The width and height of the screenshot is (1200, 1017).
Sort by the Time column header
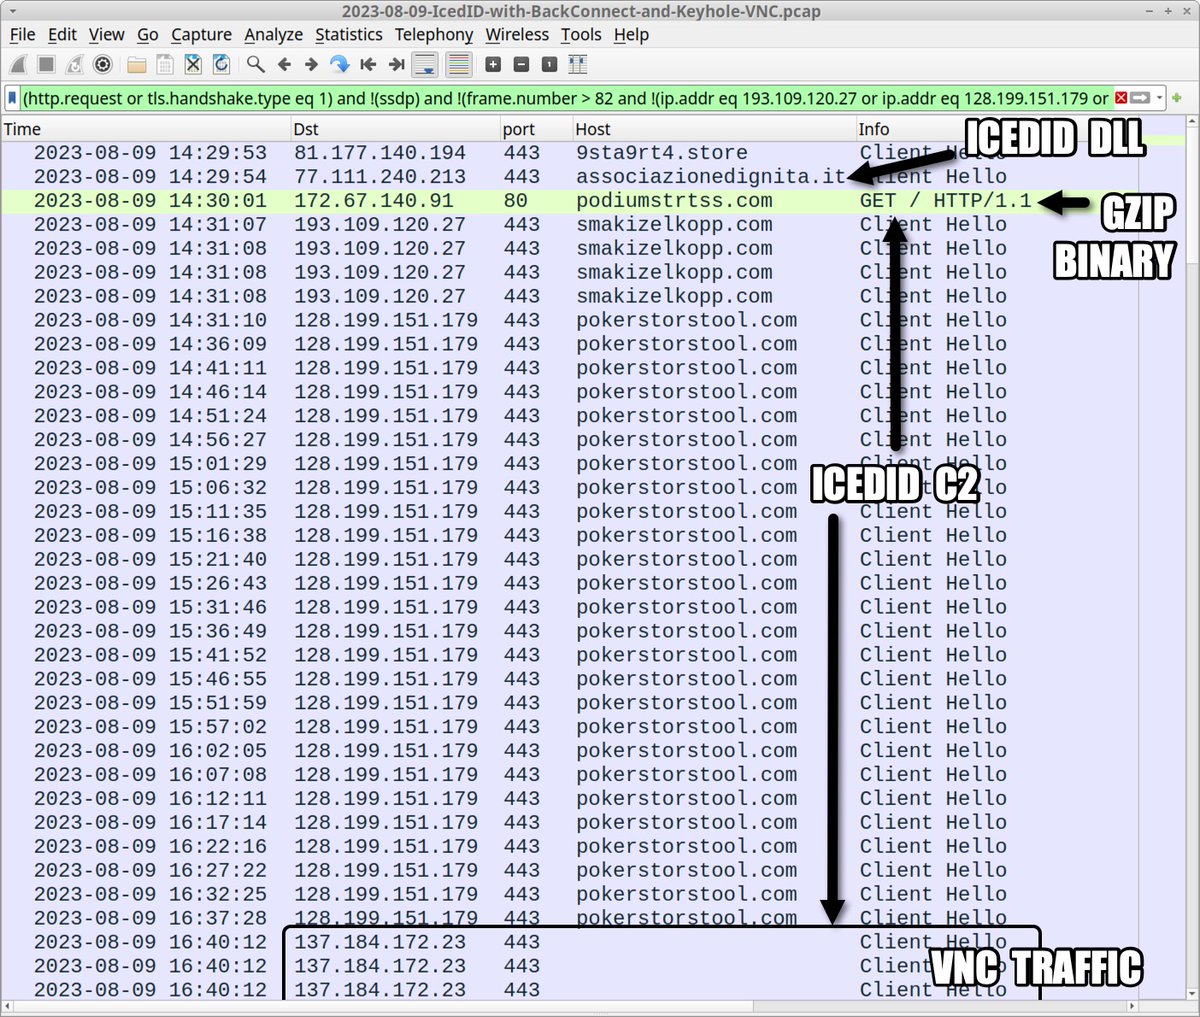(146, 129)
